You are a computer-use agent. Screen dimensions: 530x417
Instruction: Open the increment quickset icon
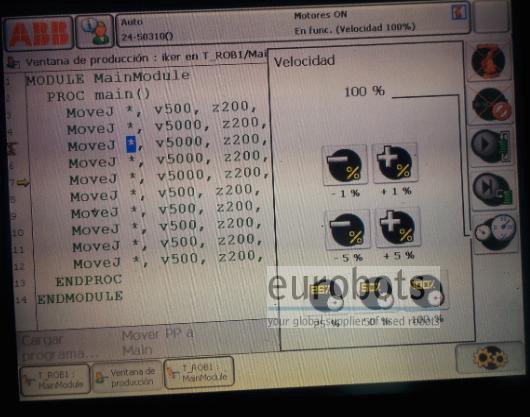[x=491, y=105]
